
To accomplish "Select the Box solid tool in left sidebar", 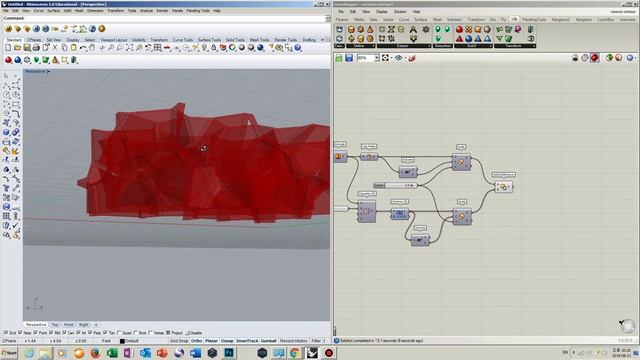I will 7,132.
